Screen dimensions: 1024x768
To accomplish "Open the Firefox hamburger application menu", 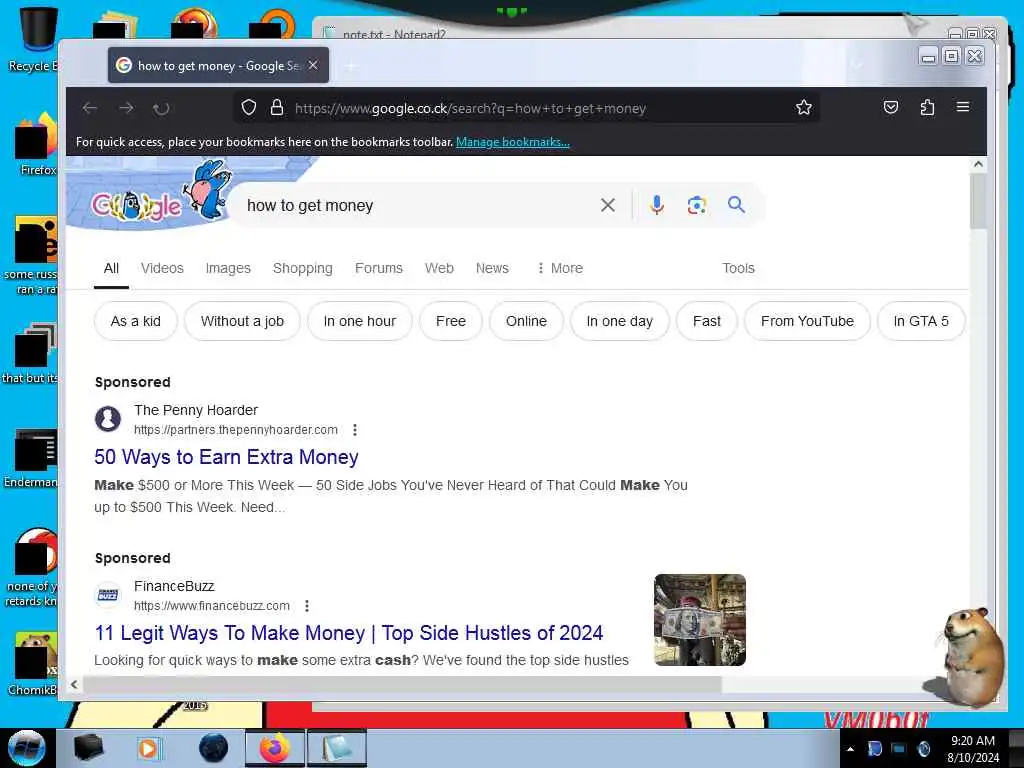I will click(963, 106).
